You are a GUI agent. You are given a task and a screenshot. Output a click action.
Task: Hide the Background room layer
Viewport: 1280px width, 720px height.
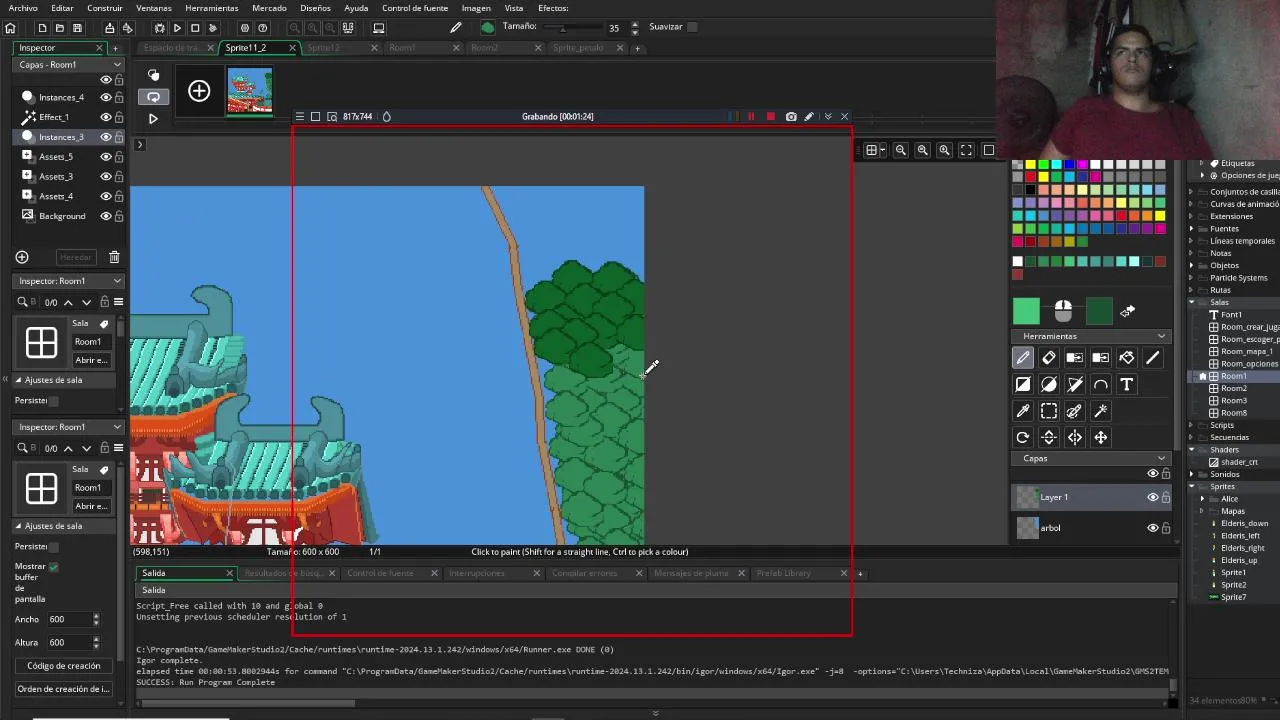tap(105, 216)
